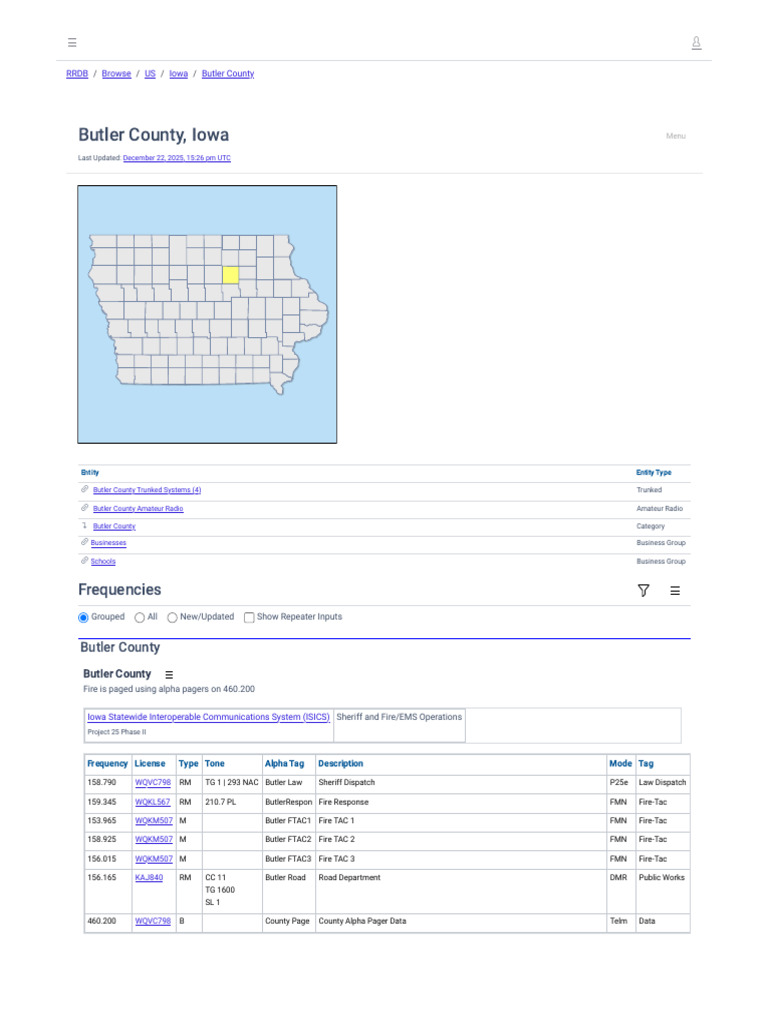Click the arrow icon beside Butler County category
This screenshot has width=768, height=1024.
(x=84, y=525)
